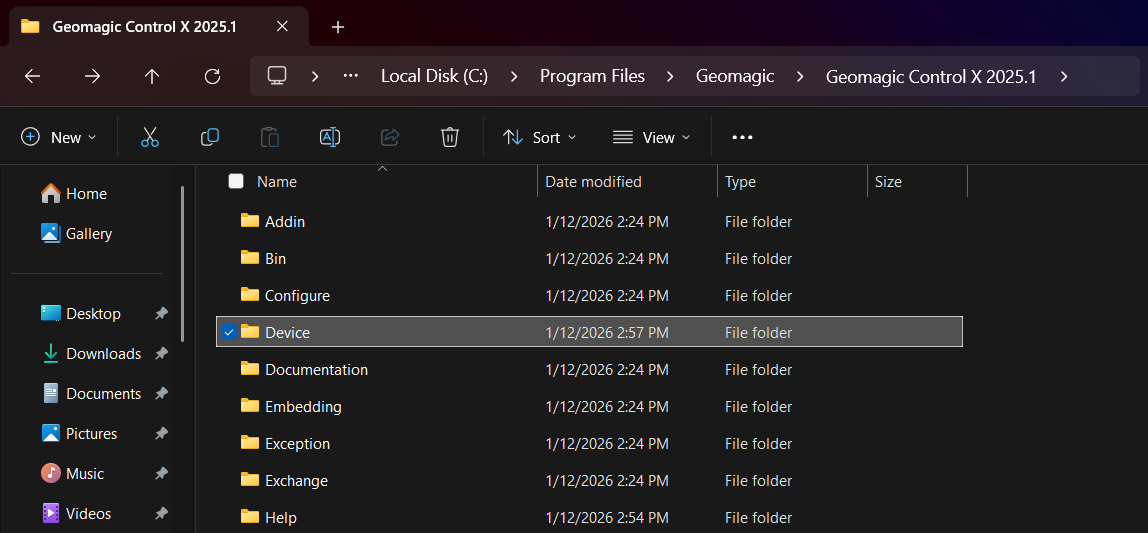Open Pictures from quick access
Image resolution: width=1148 pixels, height=533 pixels.
coord(79,433)
